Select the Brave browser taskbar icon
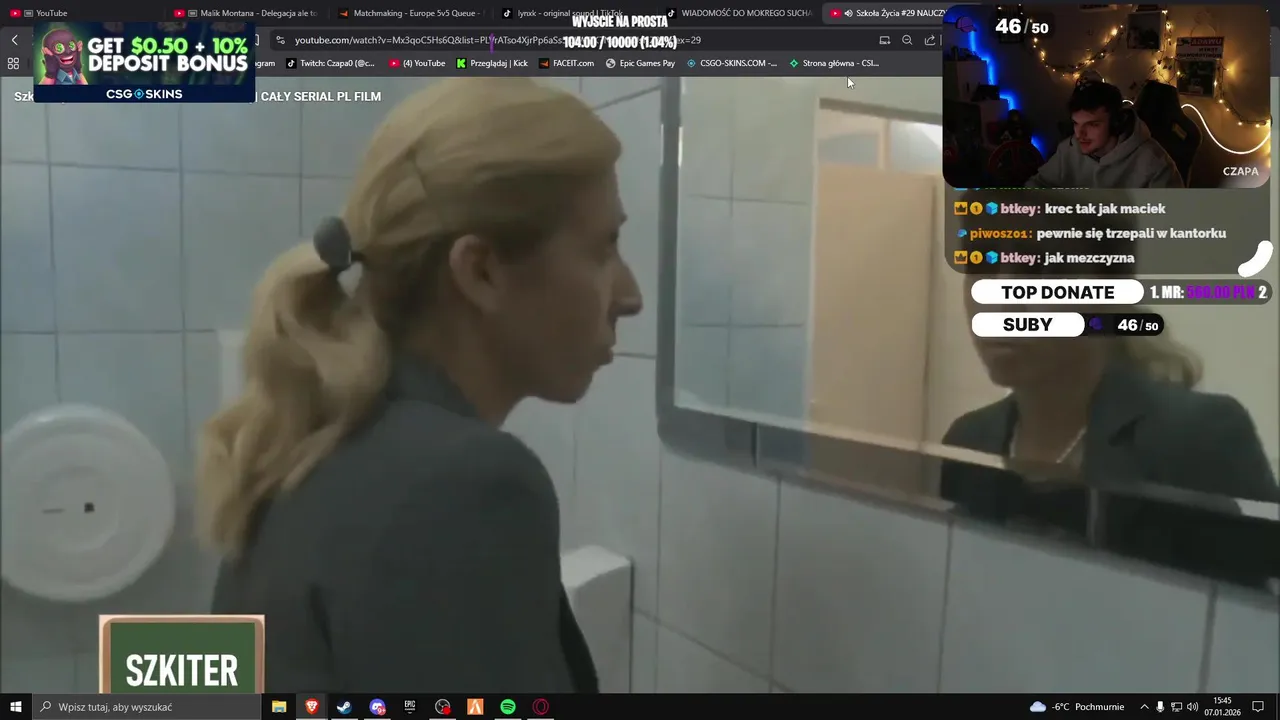The height and width of the screenshot is (720, 1280). (x=312, y=707)
